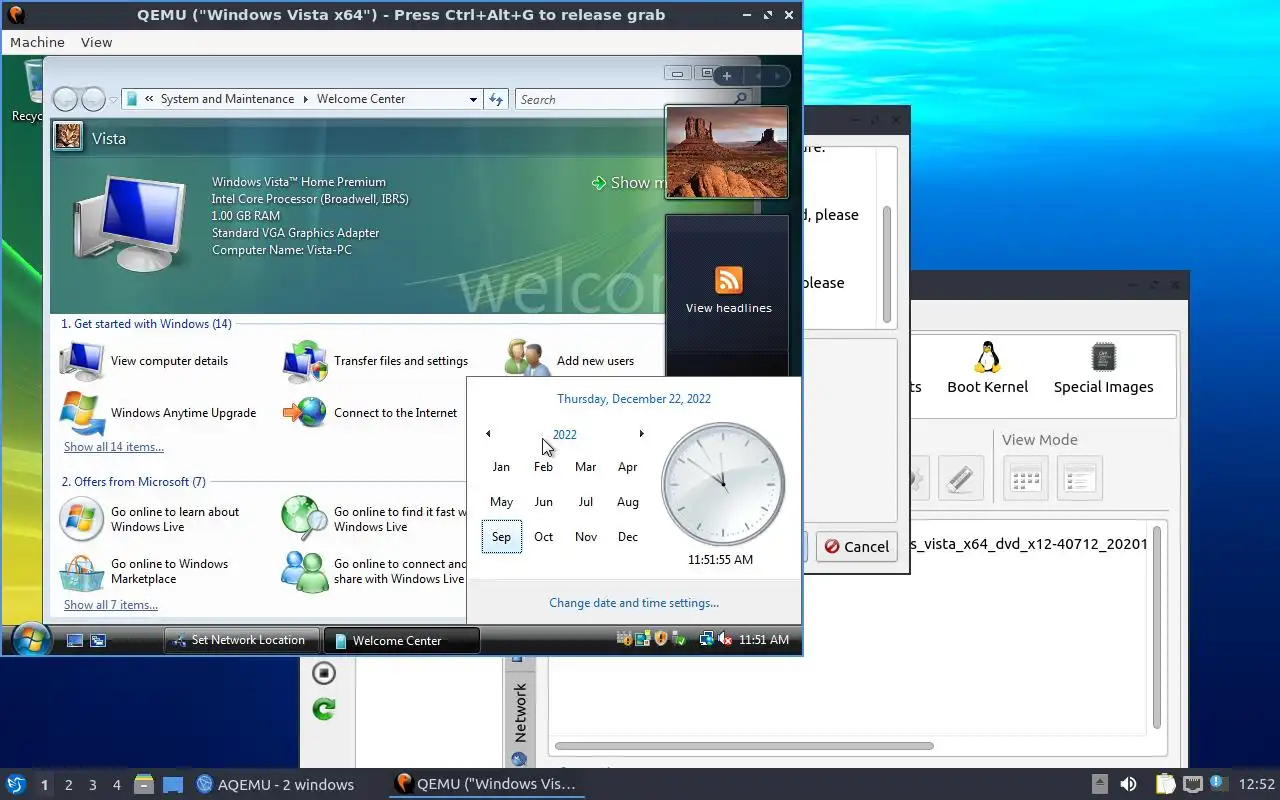
Task: Click the AQEMU file list vertical scrollbar
Action: [1158, 629]
